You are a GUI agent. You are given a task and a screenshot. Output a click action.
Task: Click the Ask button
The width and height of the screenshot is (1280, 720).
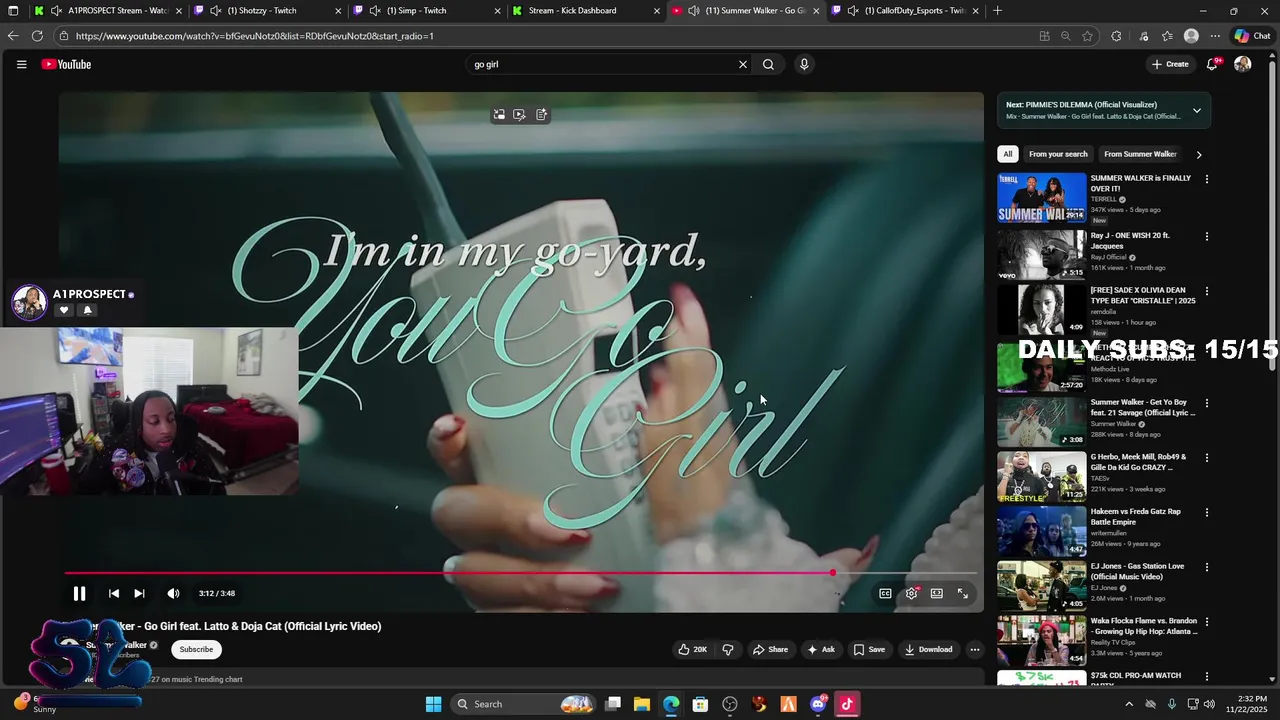coord(821,649)
